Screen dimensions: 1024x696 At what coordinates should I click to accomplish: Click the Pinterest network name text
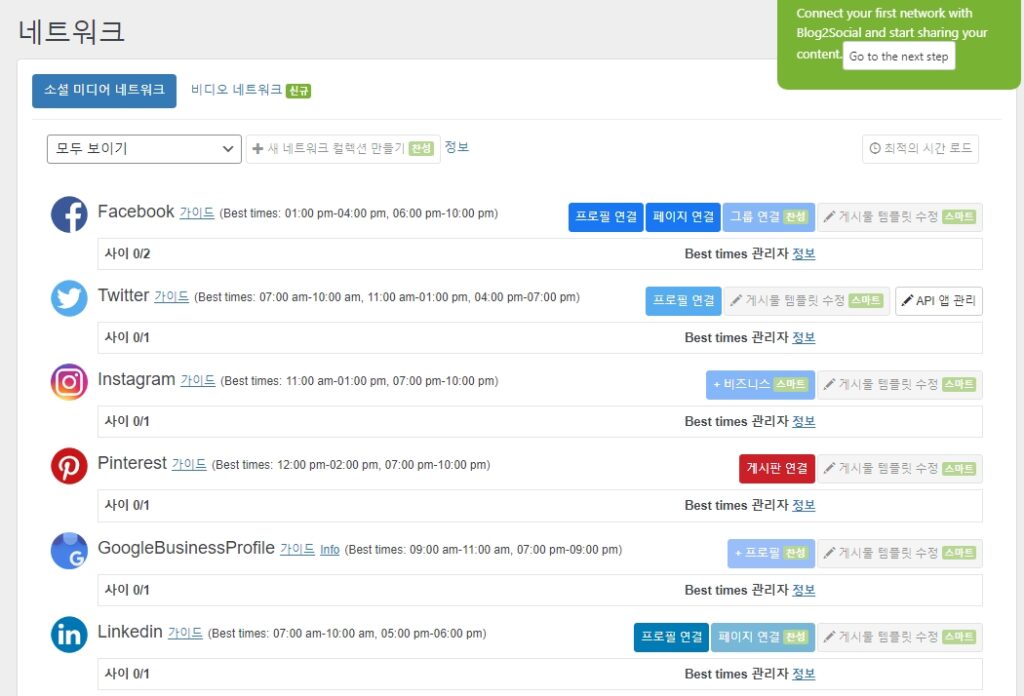[x=132, y=463]
